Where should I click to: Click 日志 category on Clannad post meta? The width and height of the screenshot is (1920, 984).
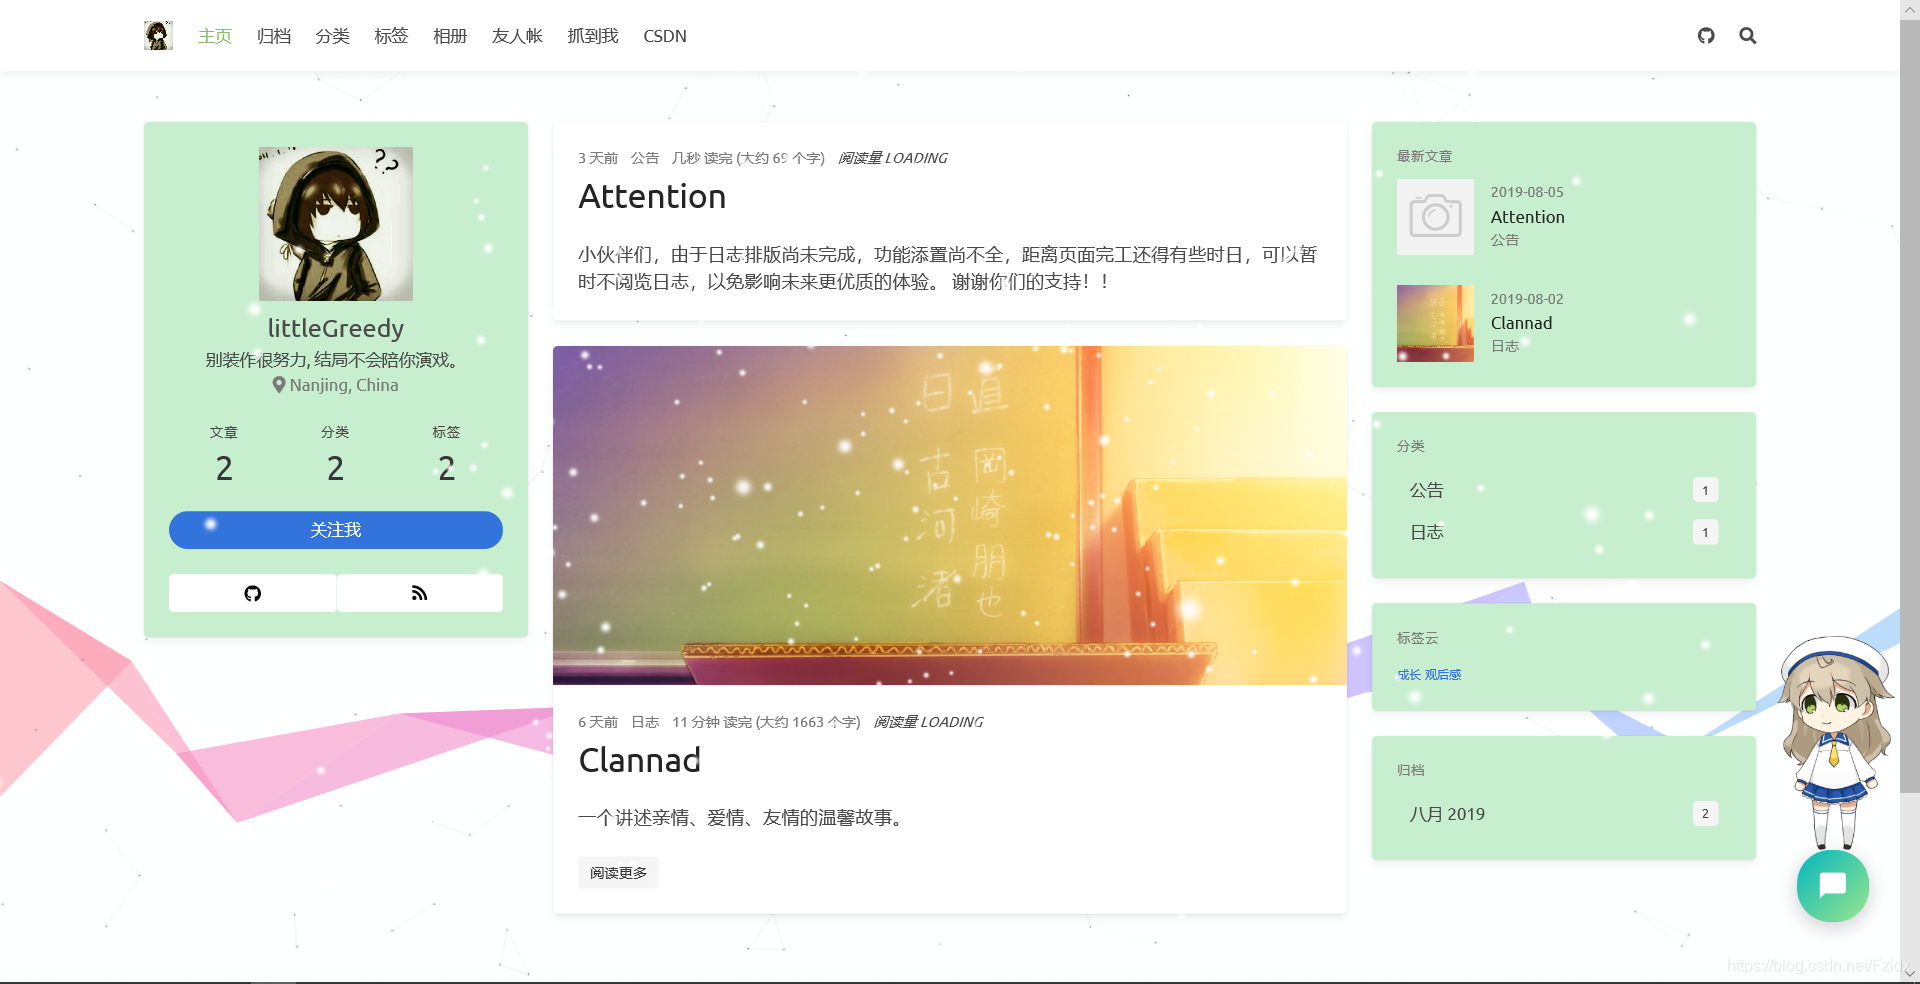pos(645,722)
